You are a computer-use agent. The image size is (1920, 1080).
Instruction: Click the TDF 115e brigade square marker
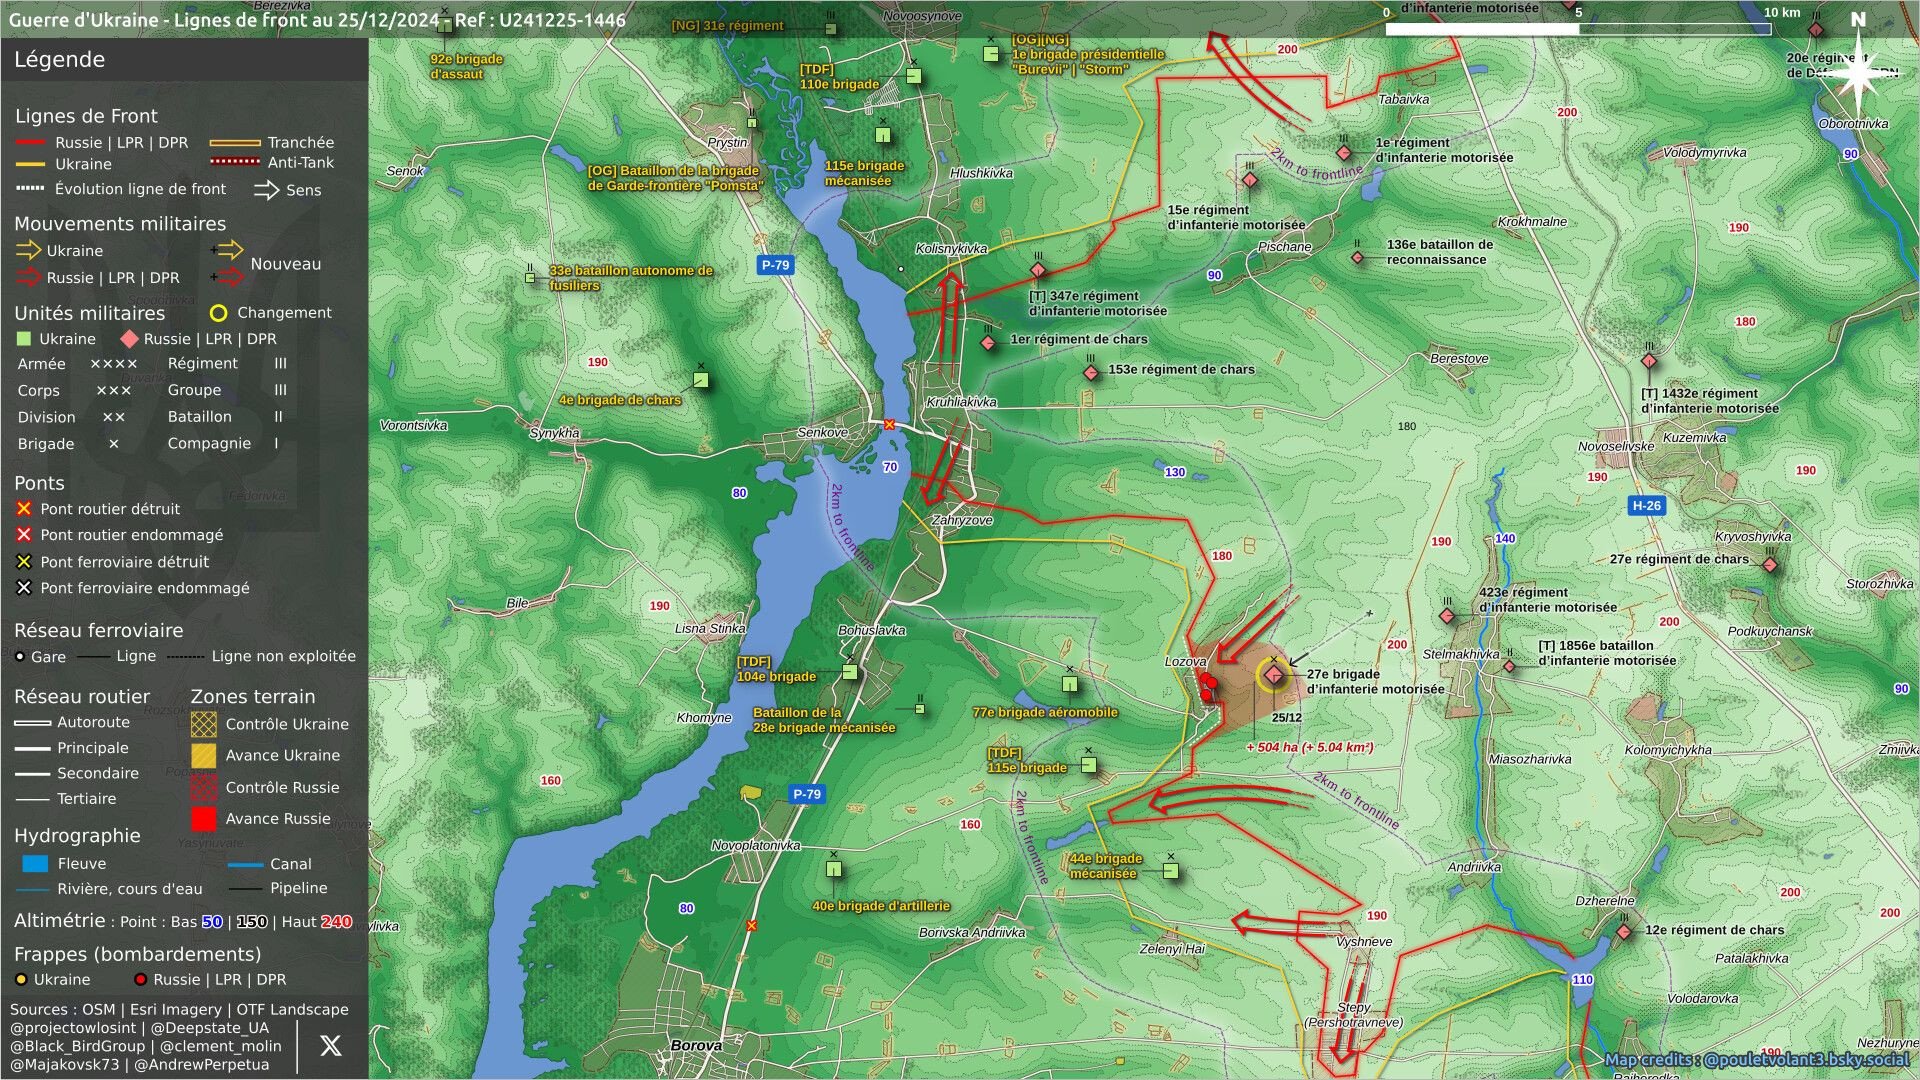(1089, 765)
